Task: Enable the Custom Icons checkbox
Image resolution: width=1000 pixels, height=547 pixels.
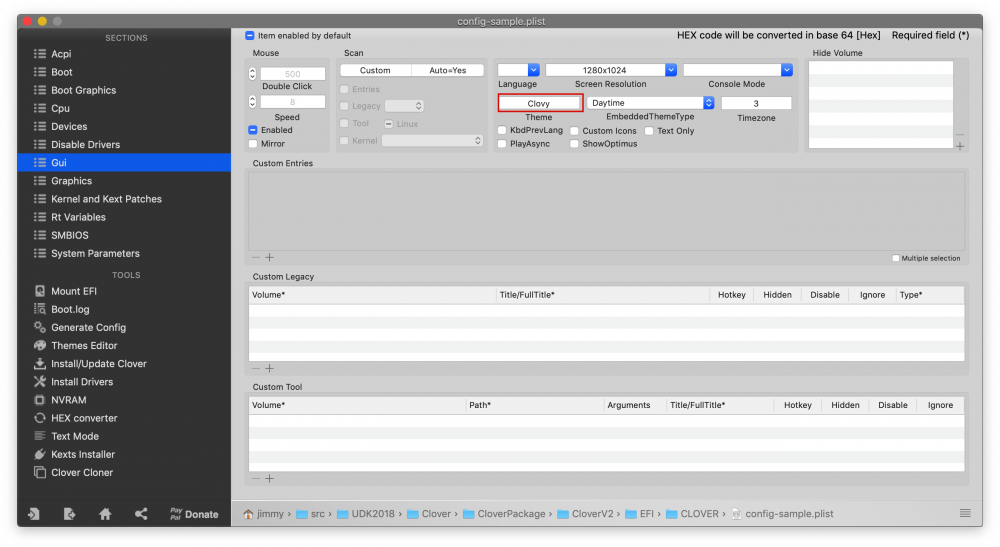Action: 575,131
